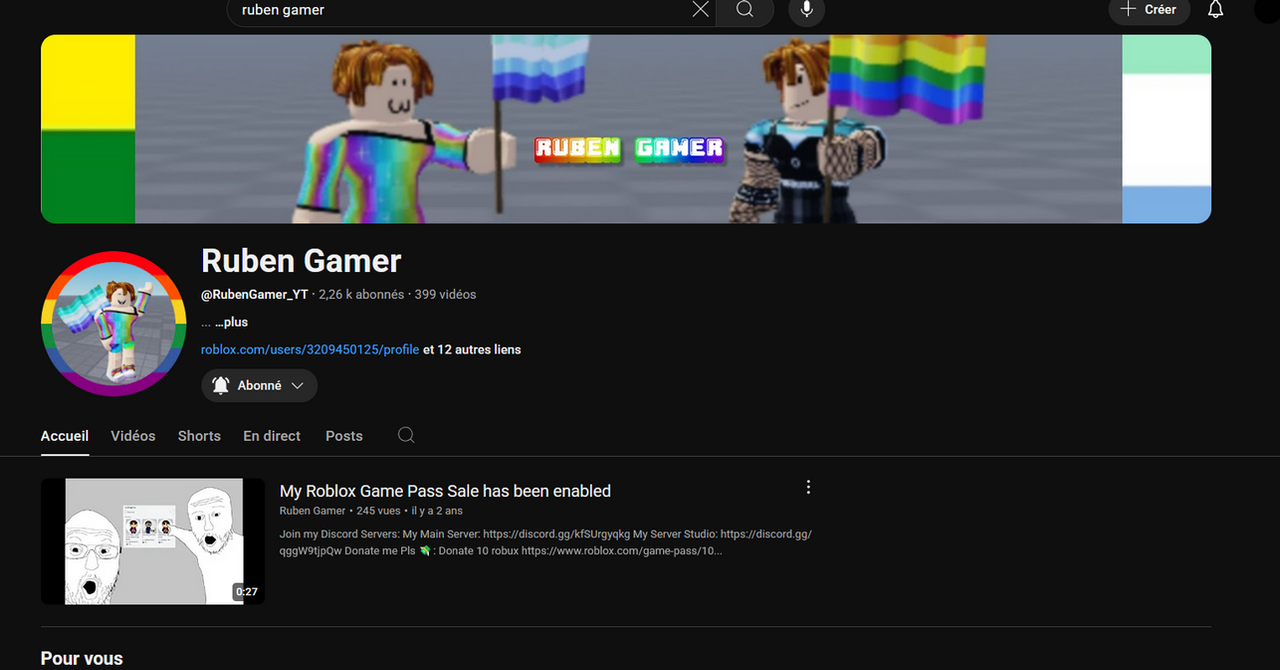Screen dimensions: 1280x670
Task: Click the channel banner image
Action: point(626,129)
